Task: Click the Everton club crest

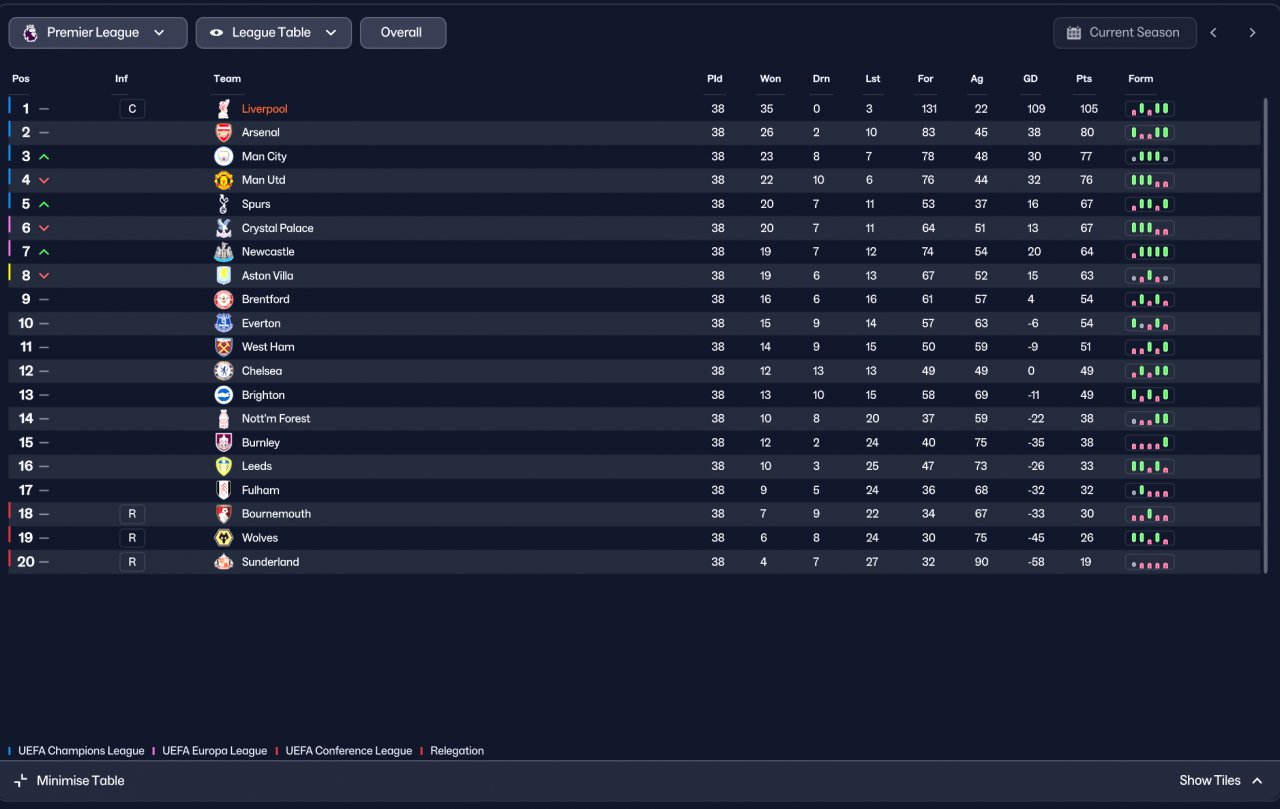Action: click(224, 323)
